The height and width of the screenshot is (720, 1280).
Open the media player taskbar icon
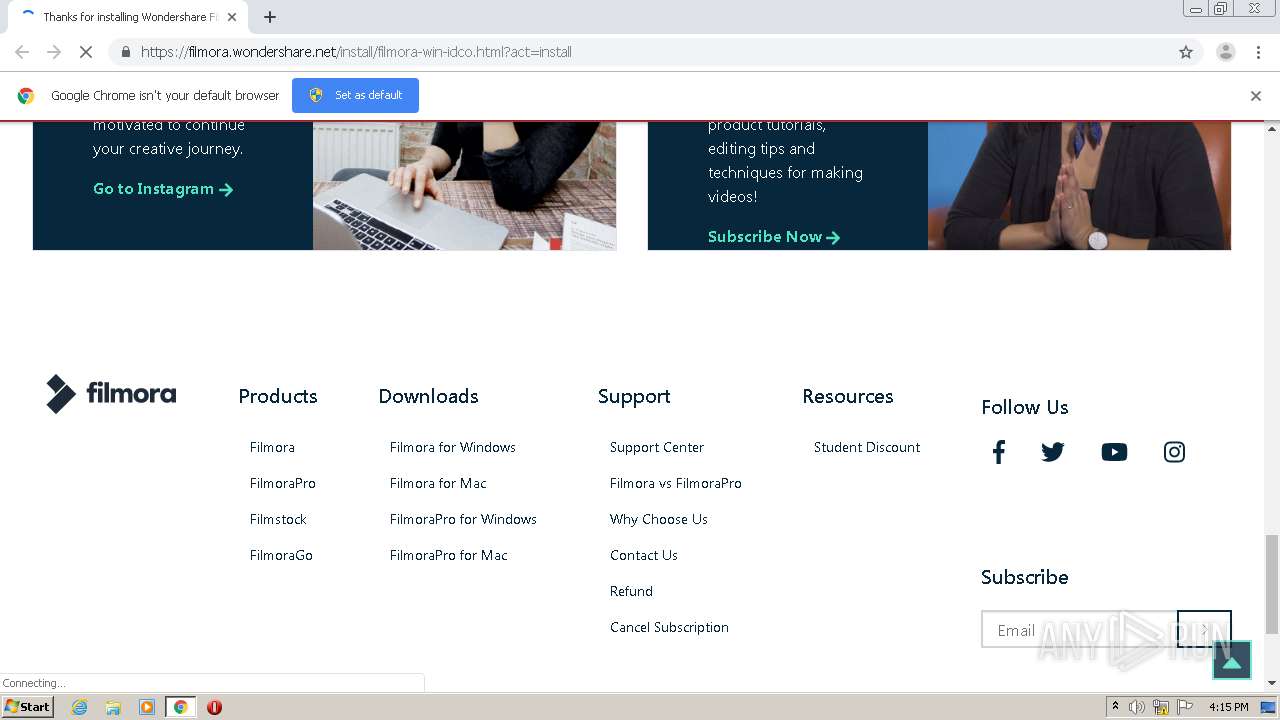[x=147, y=707]
